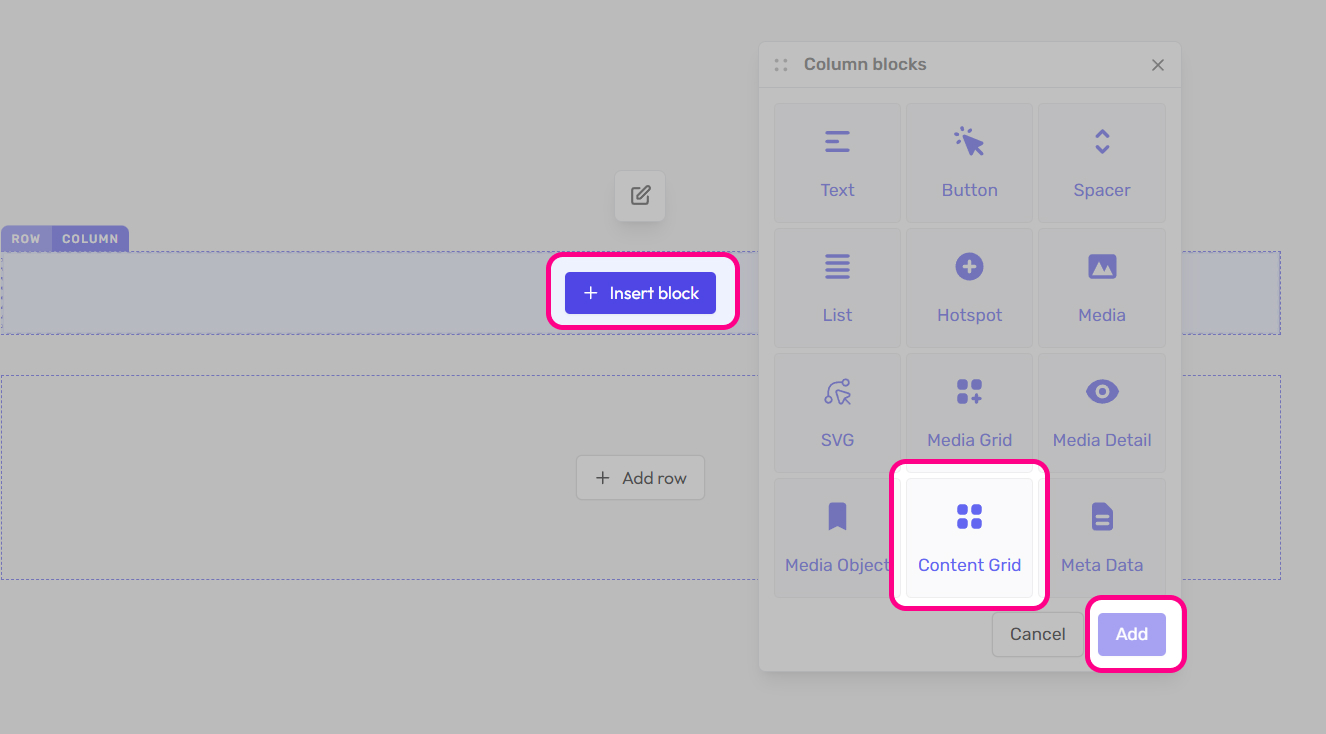Select the Text block tile
1326x734 pixels.
click(x=837, y=163)
